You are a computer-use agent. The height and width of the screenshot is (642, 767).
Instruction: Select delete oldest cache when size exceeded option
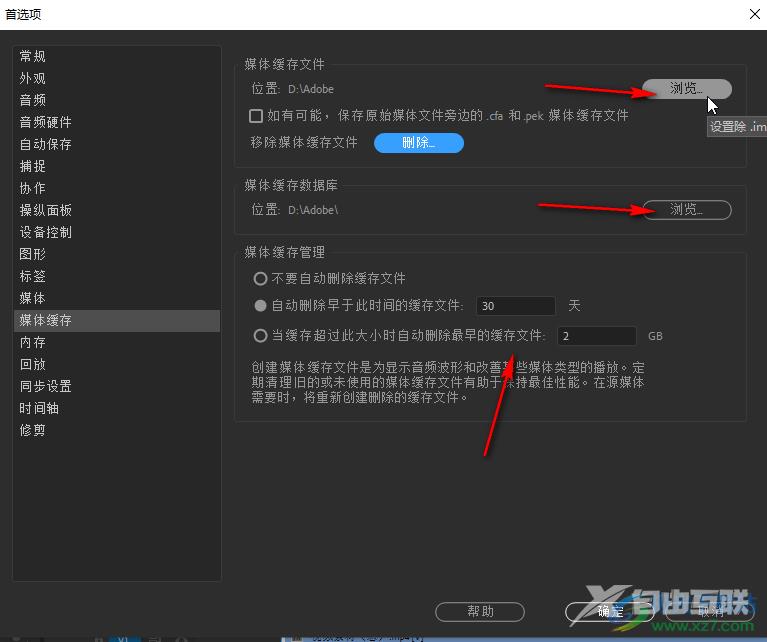tap(260, 336)
